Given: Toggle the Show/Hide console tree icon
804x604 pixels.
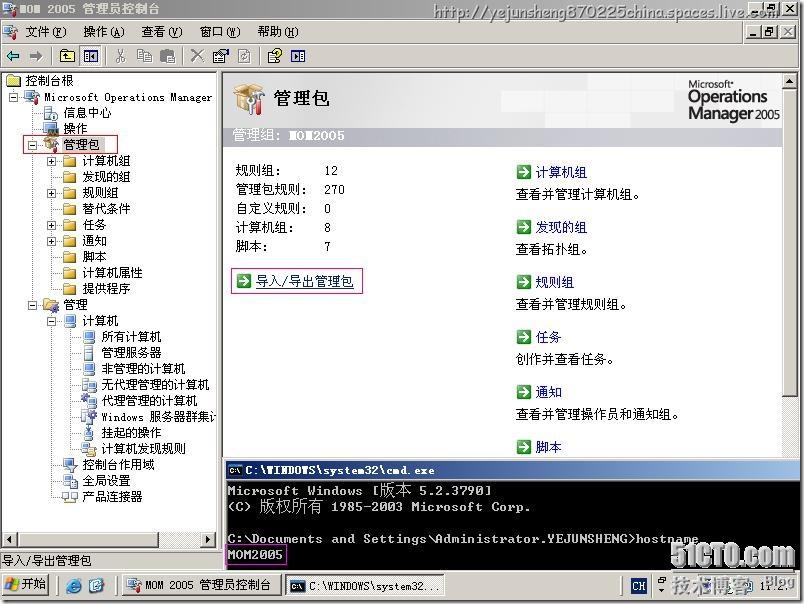Looking at the screenshot, I should pos(91,56).
